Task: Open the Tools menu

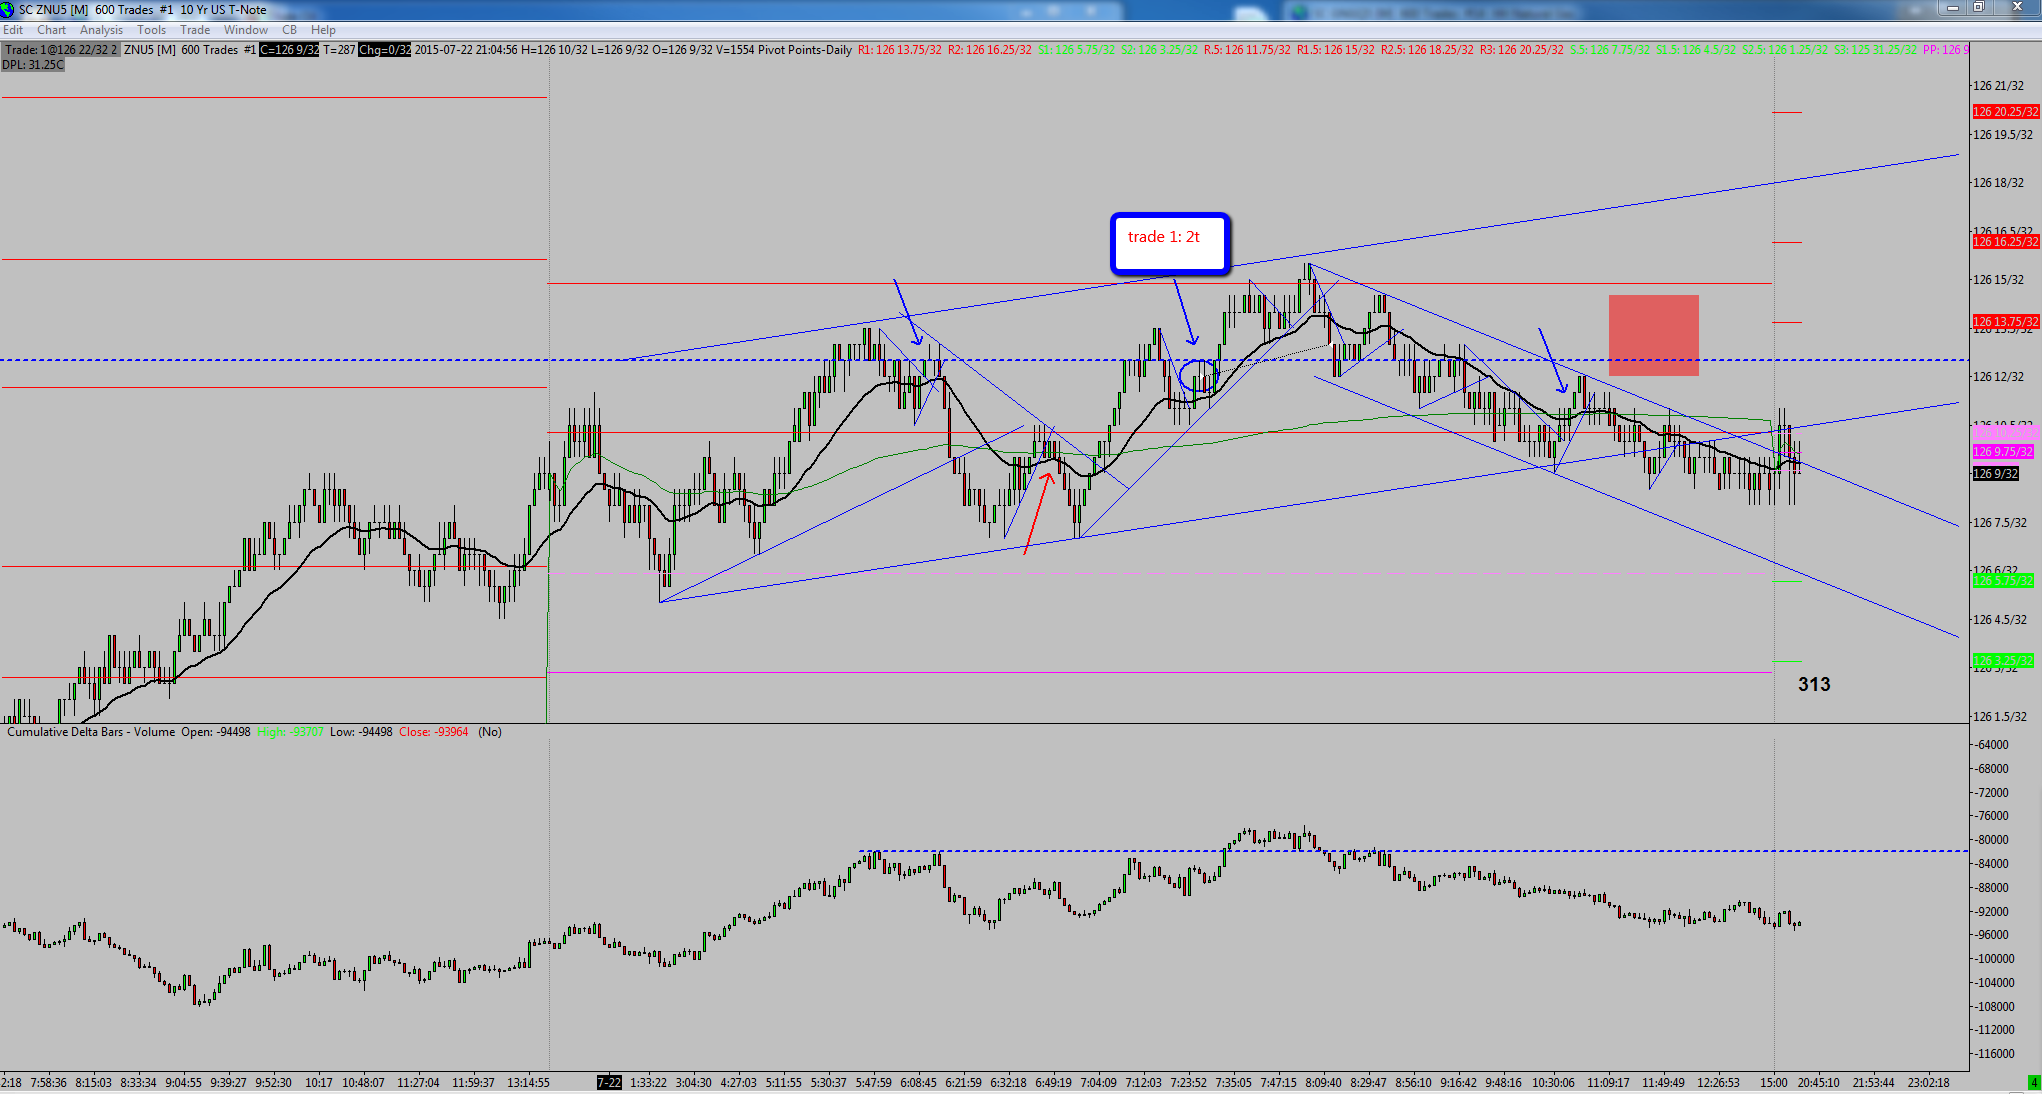Action: (x=152, y=30)
